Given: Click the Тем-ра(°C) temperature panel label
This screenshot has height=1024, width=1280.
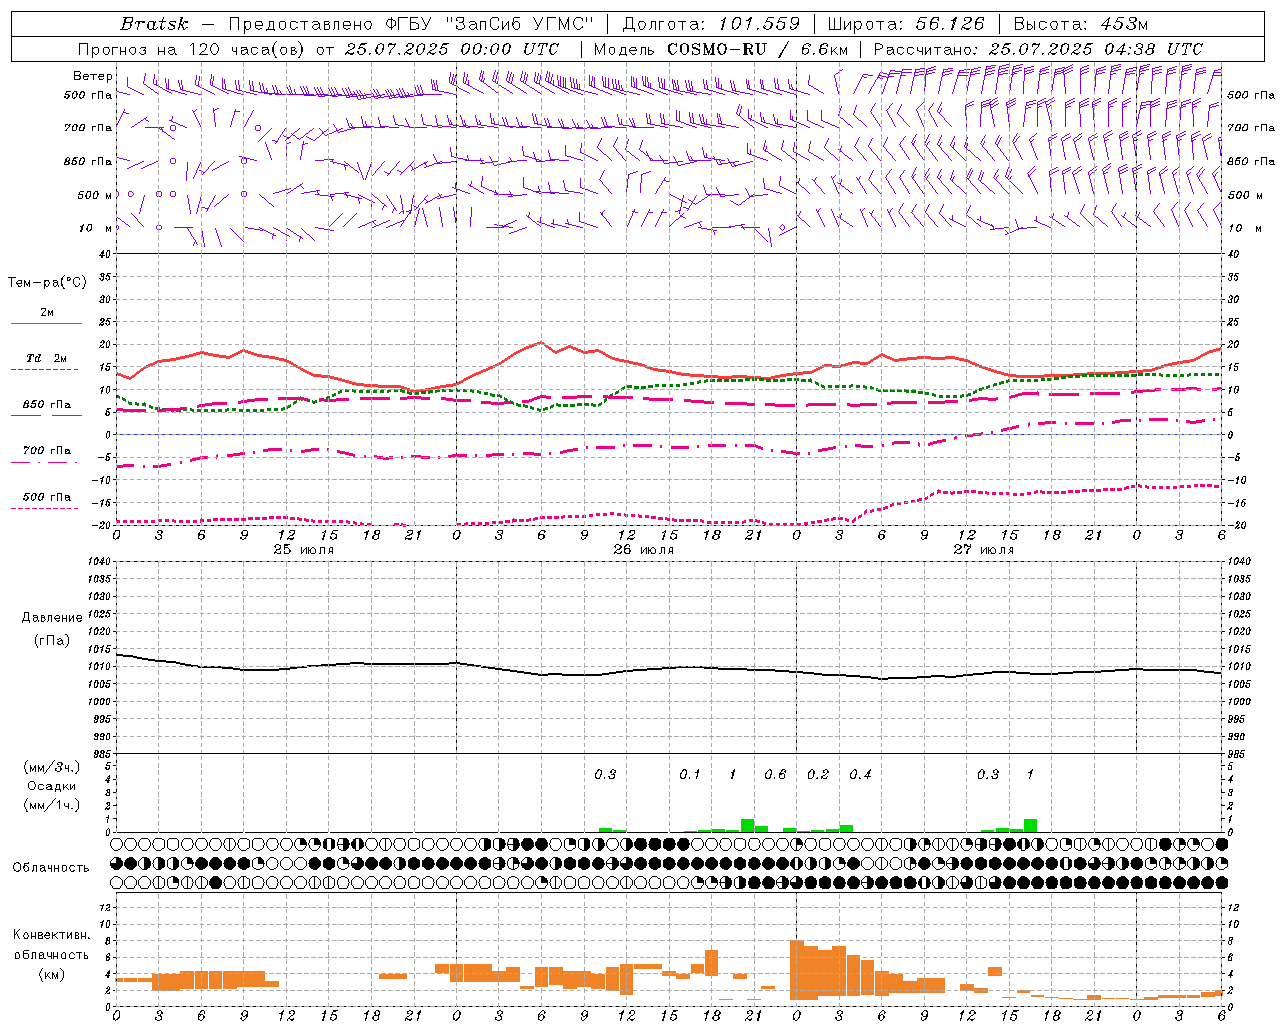Looking at the screenshot, I should tap(47, 283).
